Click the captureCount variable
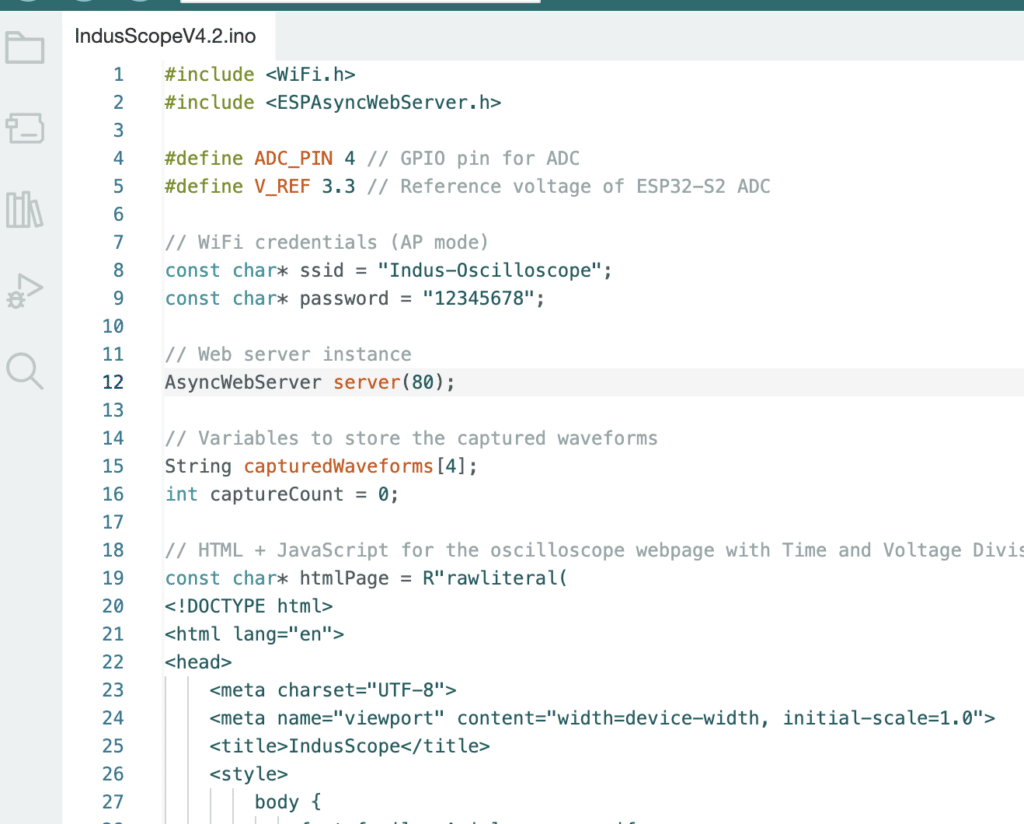The height and width of the screenshot is (824, 1024). [x=276, y=494]
